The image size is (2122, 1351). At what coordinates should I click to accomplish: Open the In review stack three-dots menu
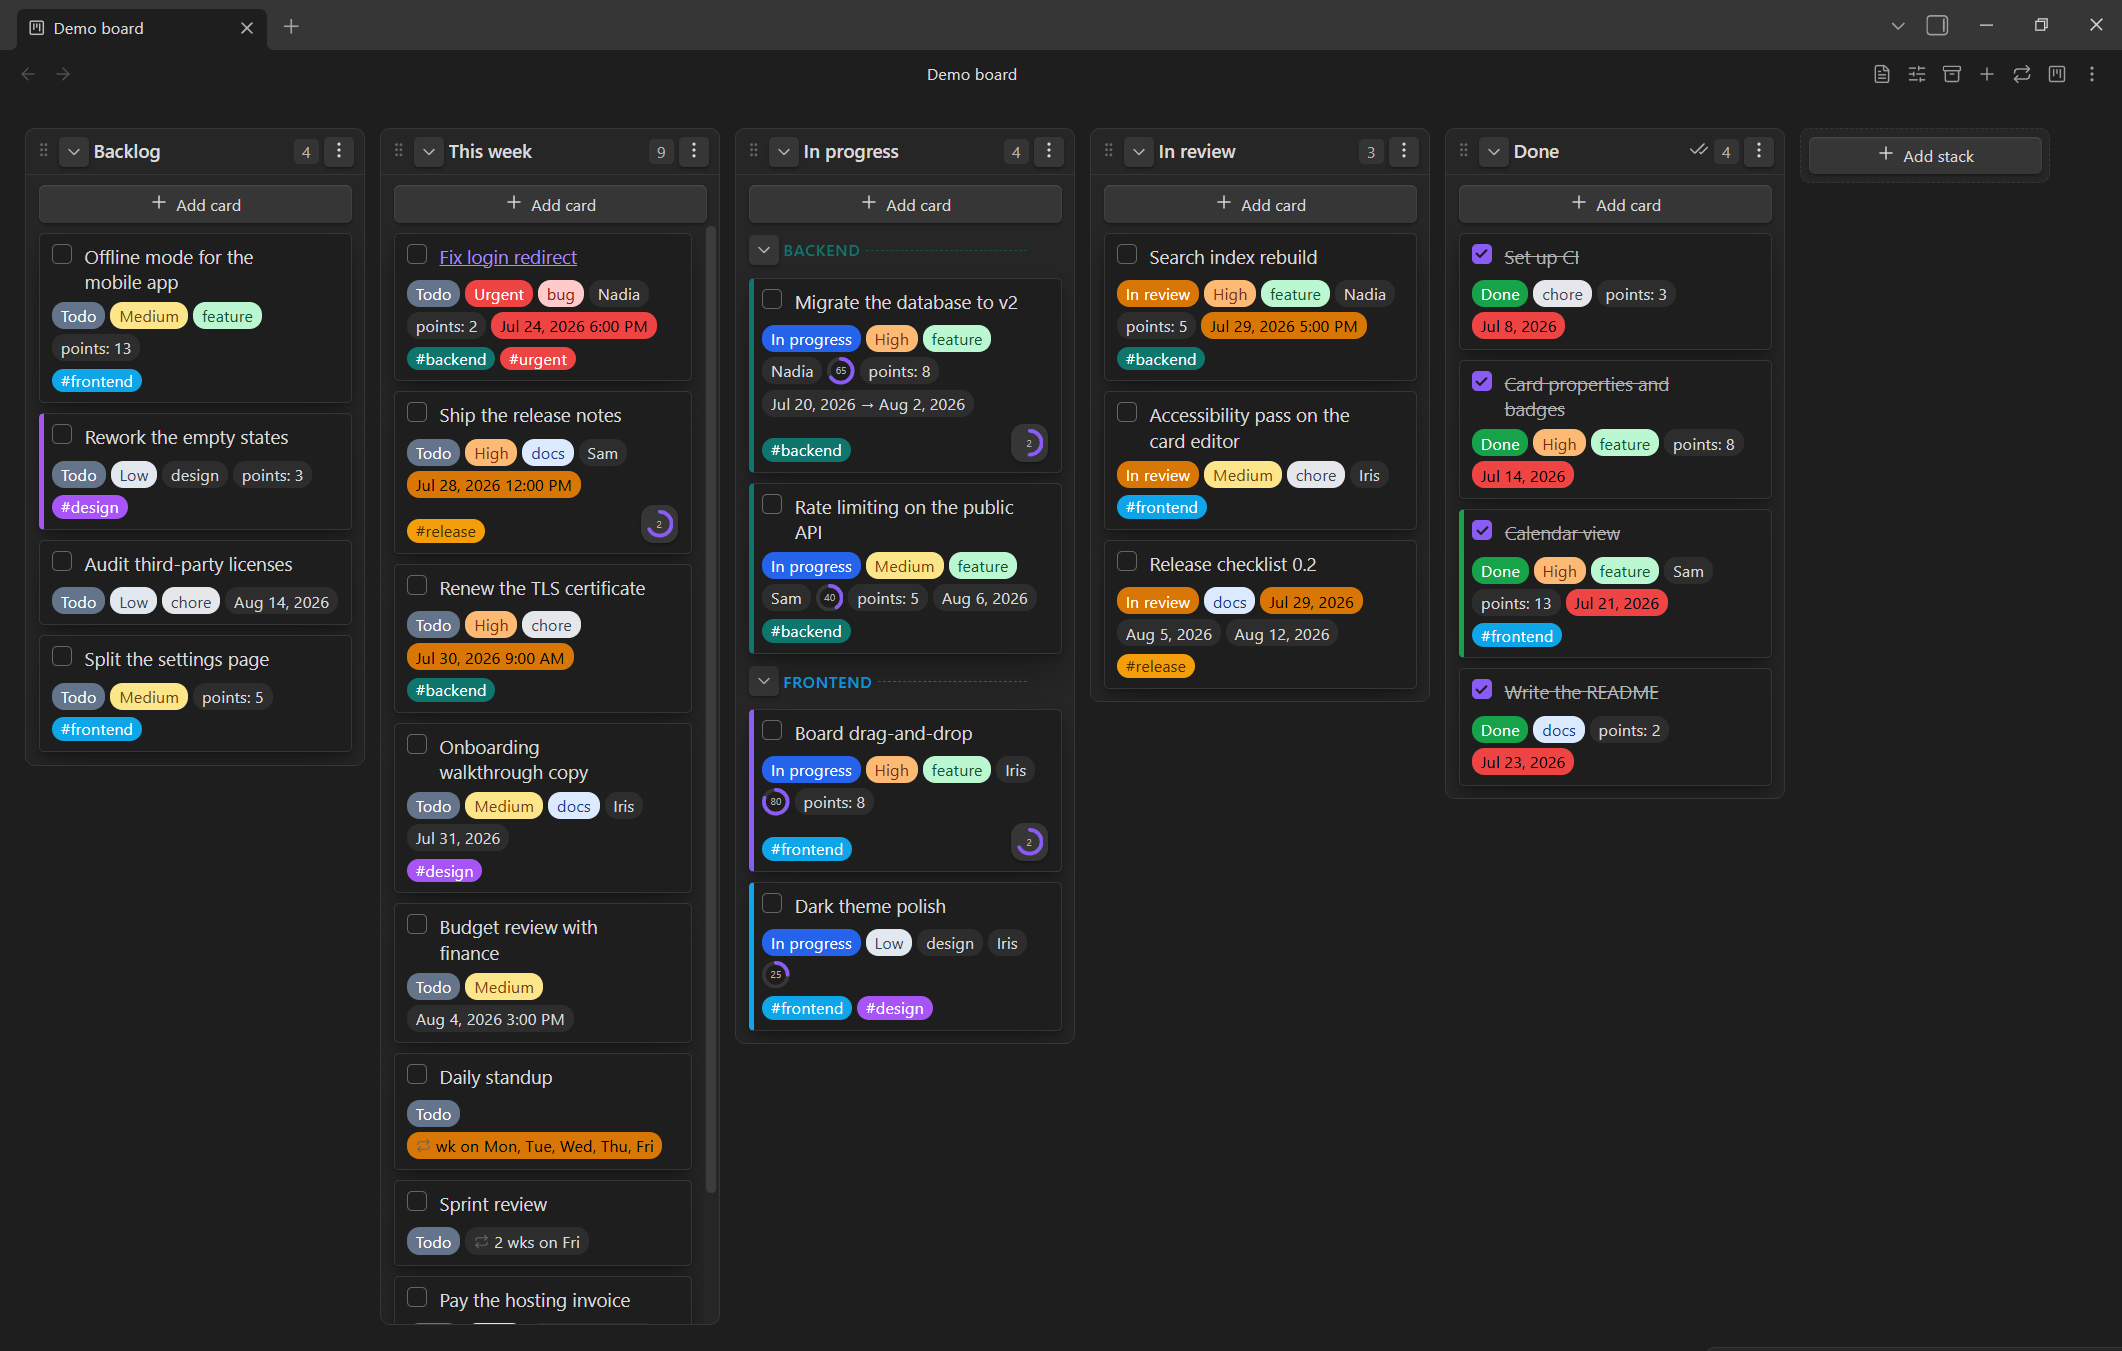[1404, 151]
